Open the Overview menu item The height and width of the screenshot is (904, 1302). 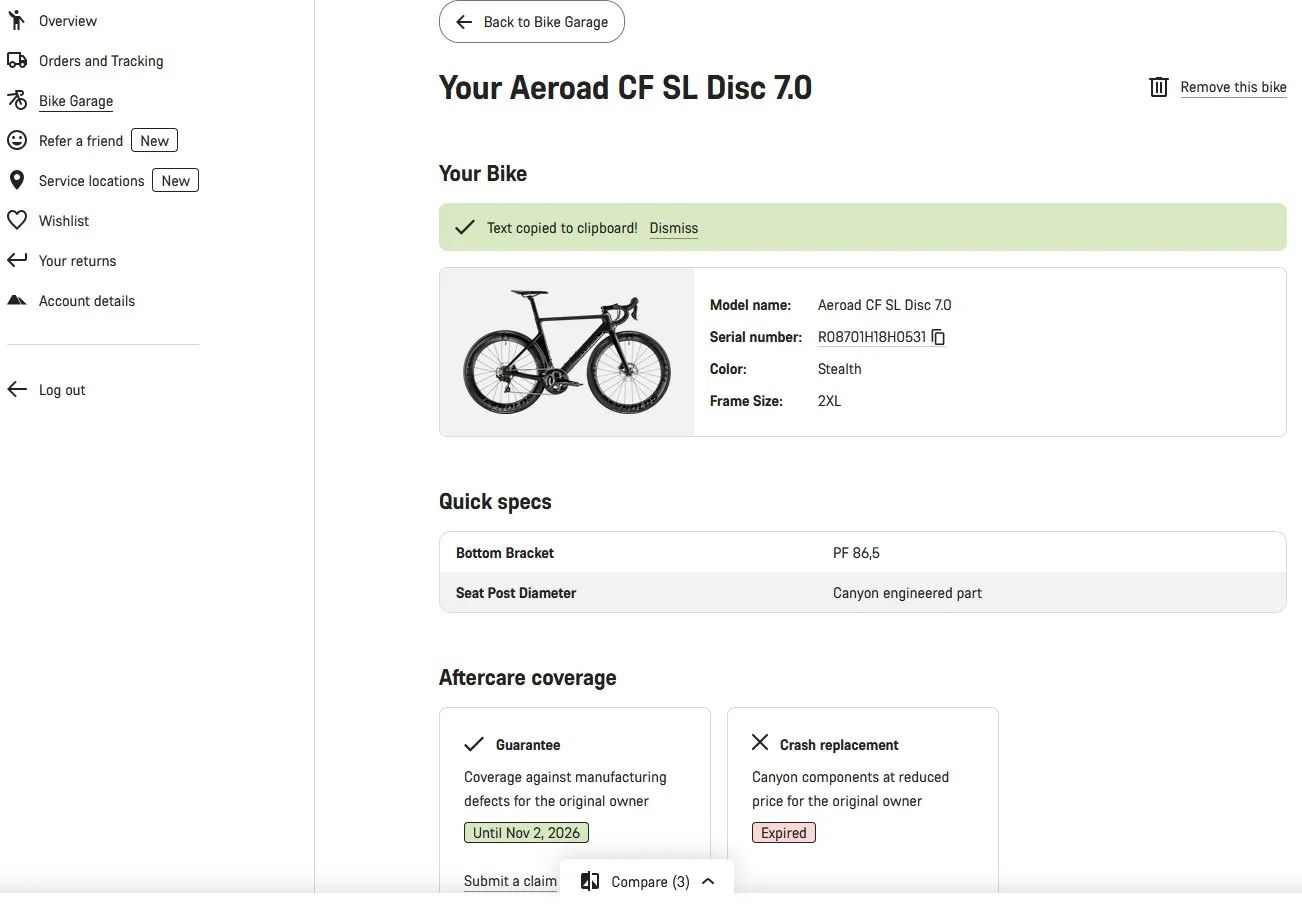pyautogui.click(x=67, y=21)
